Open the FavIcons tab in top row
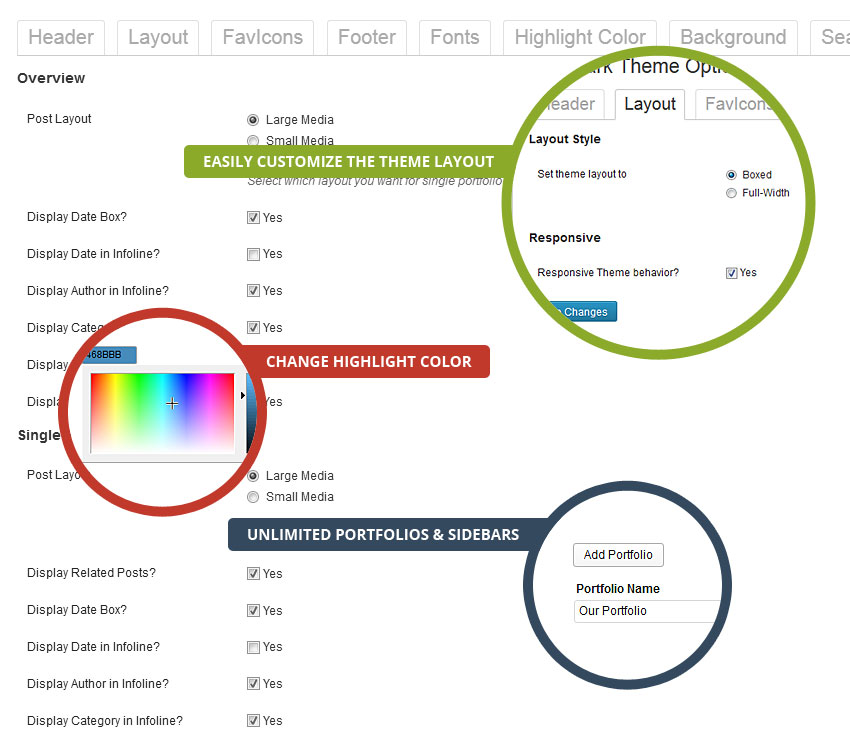Image resolution: width=850 pixels, height=741 pixels. point(262,37)
